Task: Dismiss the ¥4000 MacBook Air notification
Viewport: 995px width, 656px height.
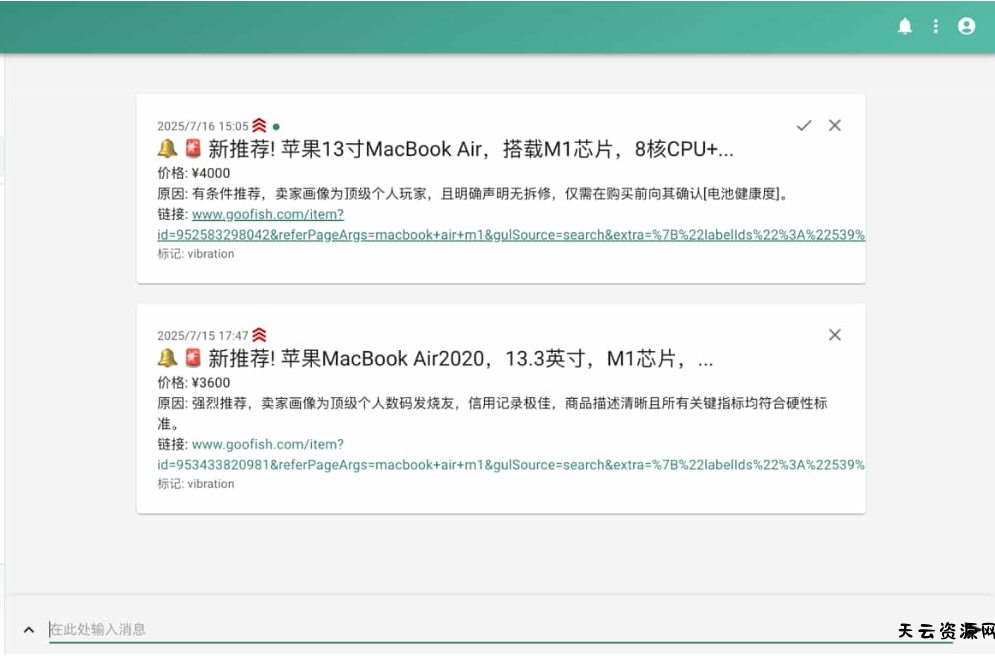Action: [x=835, y=125]
